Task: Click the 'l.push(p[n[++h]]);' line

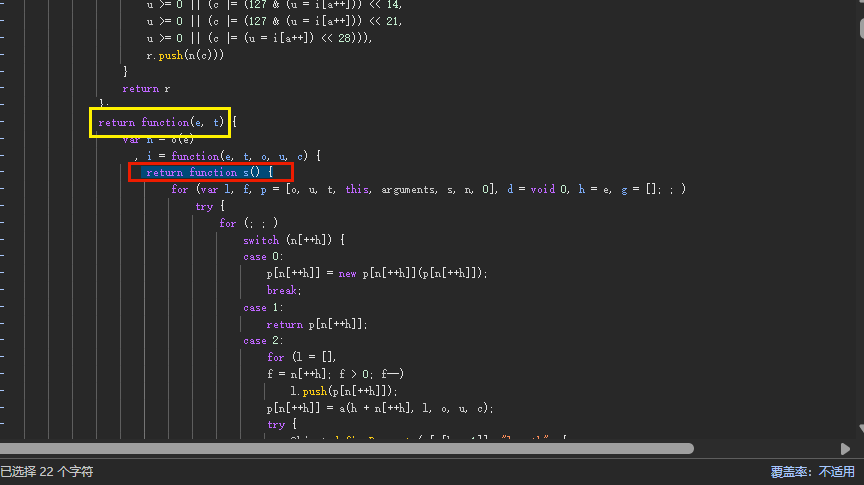Action: 344,391
